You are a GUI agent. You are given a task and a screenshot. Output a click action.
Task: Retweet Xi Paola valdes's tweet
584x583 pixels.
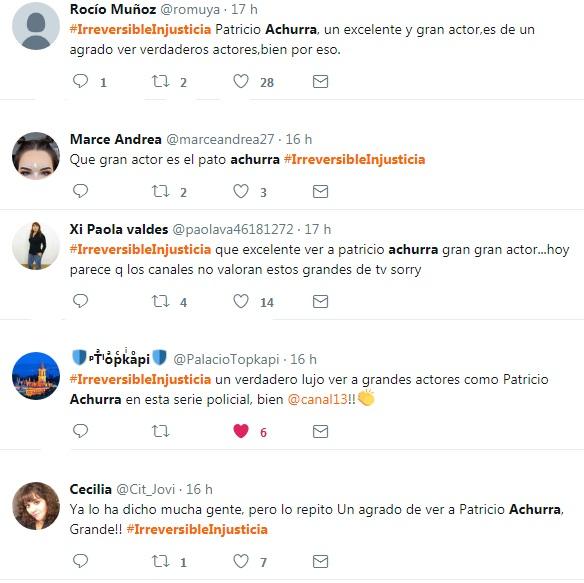(x=161, y=301)
